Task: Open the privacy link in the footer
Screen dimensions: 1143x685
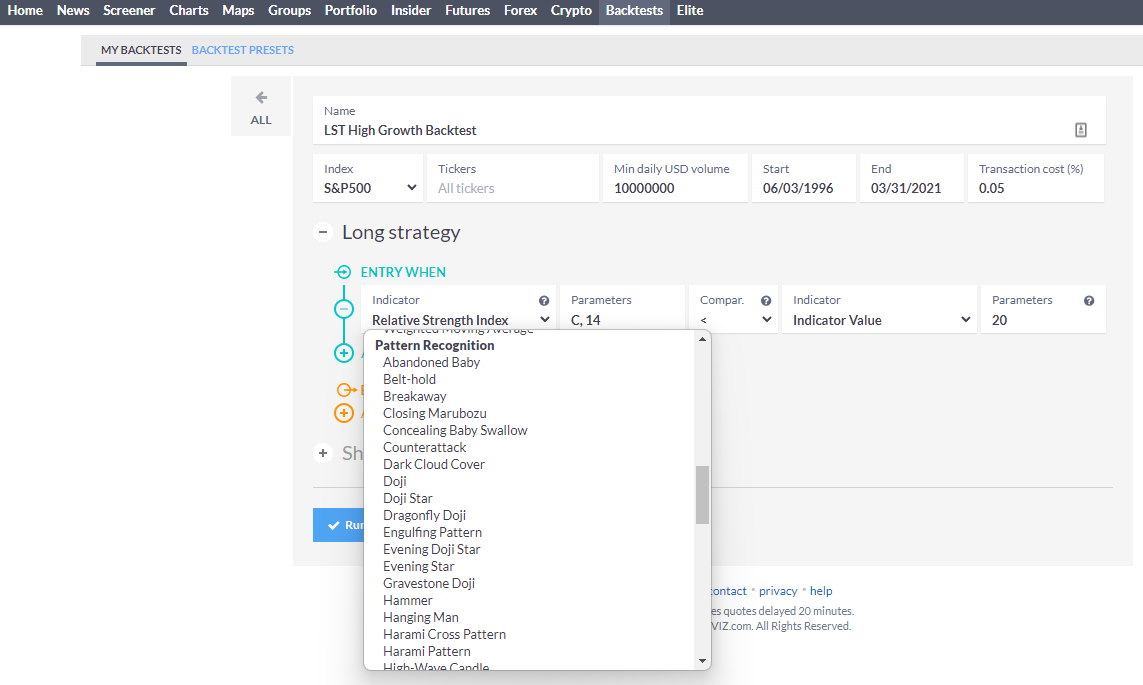Action: pos(777,590)
